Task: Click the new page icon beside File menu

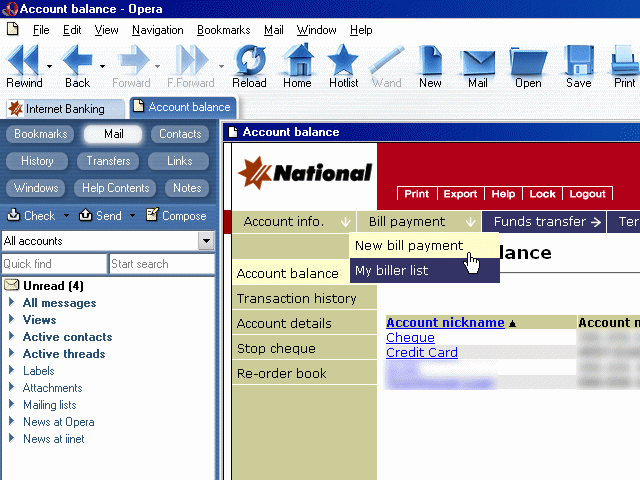Action: pyautogui.click(x=13, y=29)
